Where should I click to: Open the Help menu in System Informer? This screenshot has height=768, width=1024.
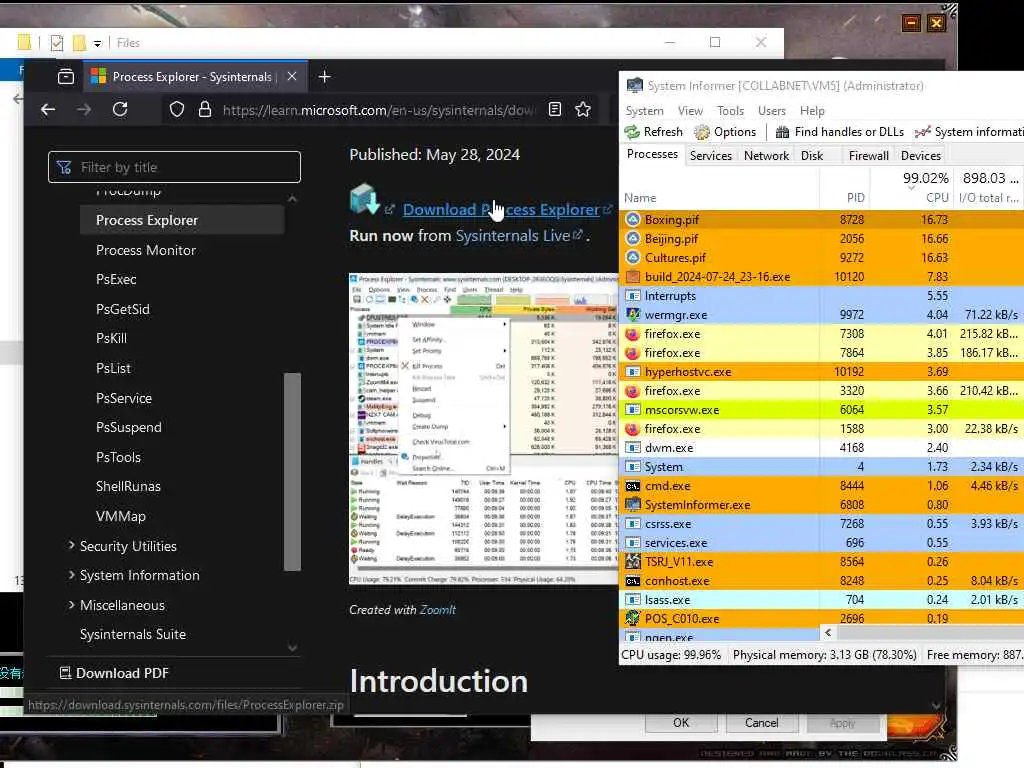(x=812, y=111)
